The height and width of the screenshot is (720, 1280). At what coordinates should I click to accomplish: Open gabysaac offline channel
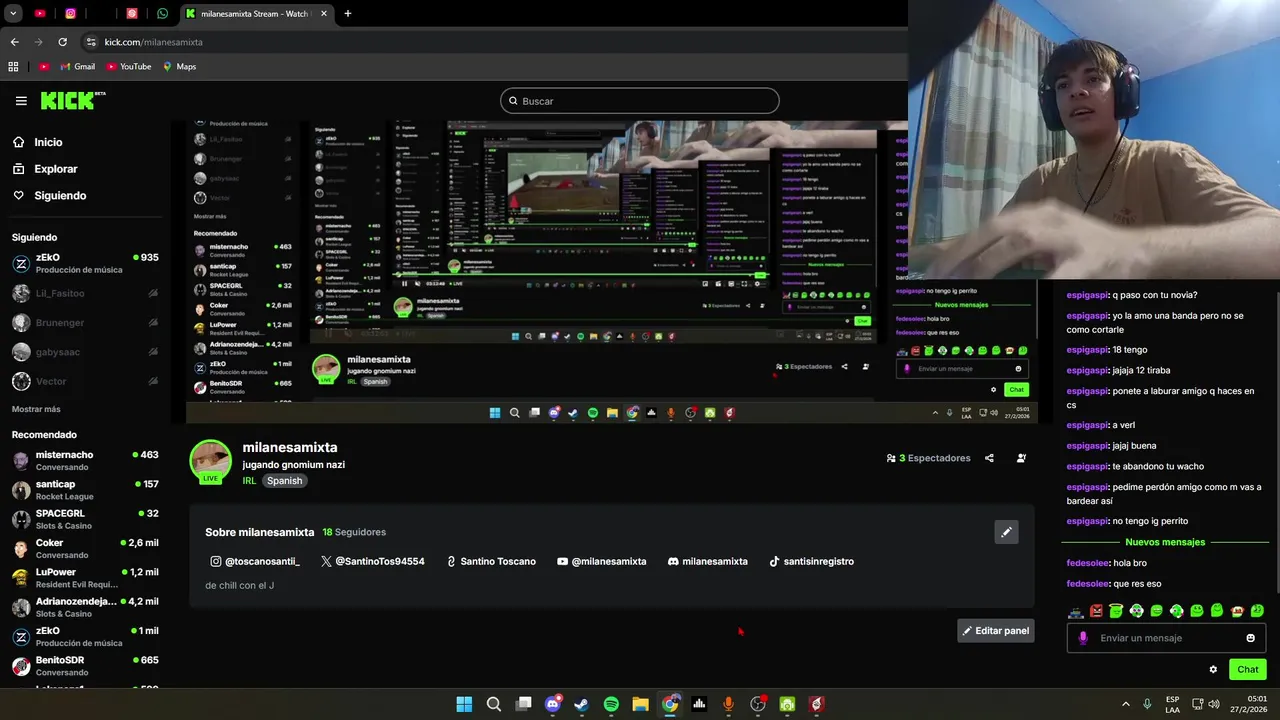(x=85, y=352)
